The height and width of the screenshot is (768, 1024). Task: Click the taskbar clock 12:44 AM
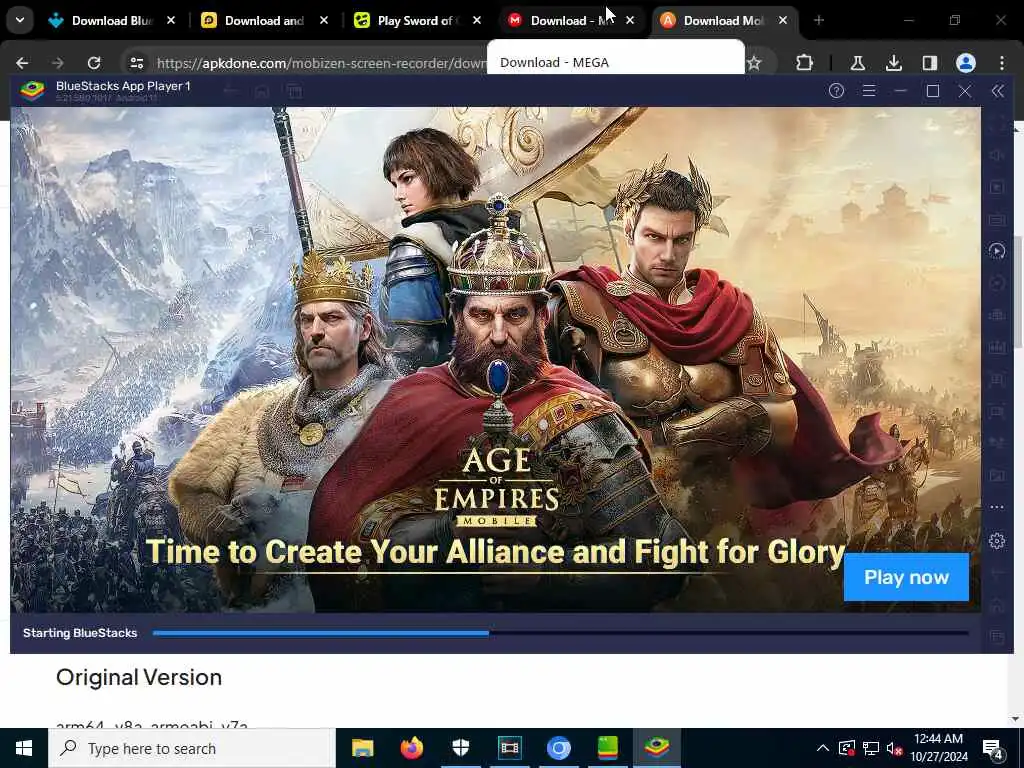tap(938, 748)
